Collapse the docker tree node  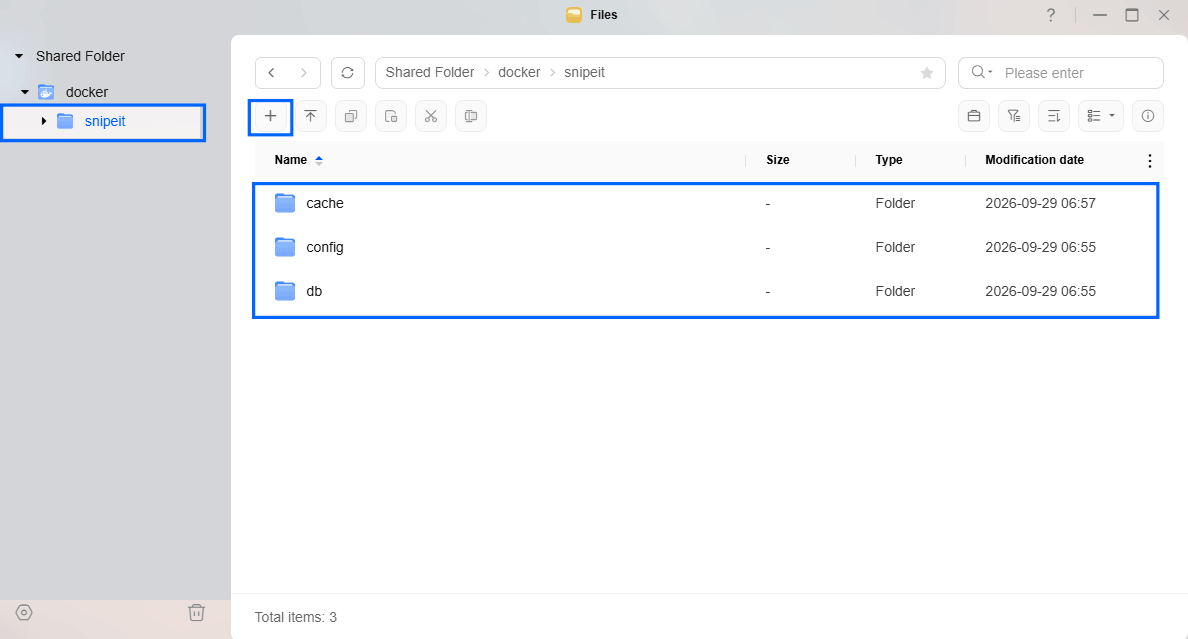[x=25, y=92]
